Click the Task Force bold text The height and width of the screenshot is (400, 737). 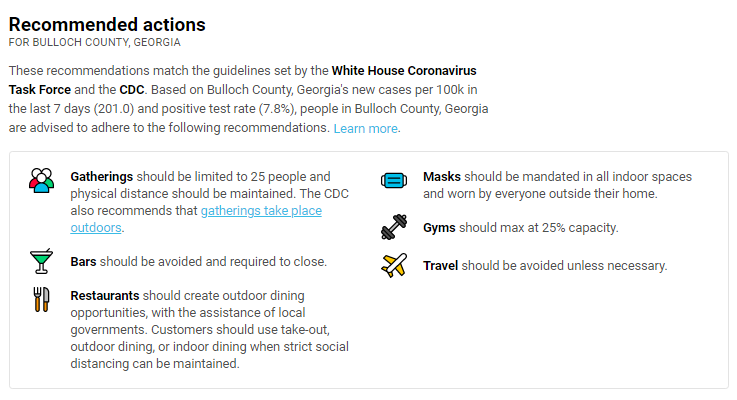tap(39, 90)
